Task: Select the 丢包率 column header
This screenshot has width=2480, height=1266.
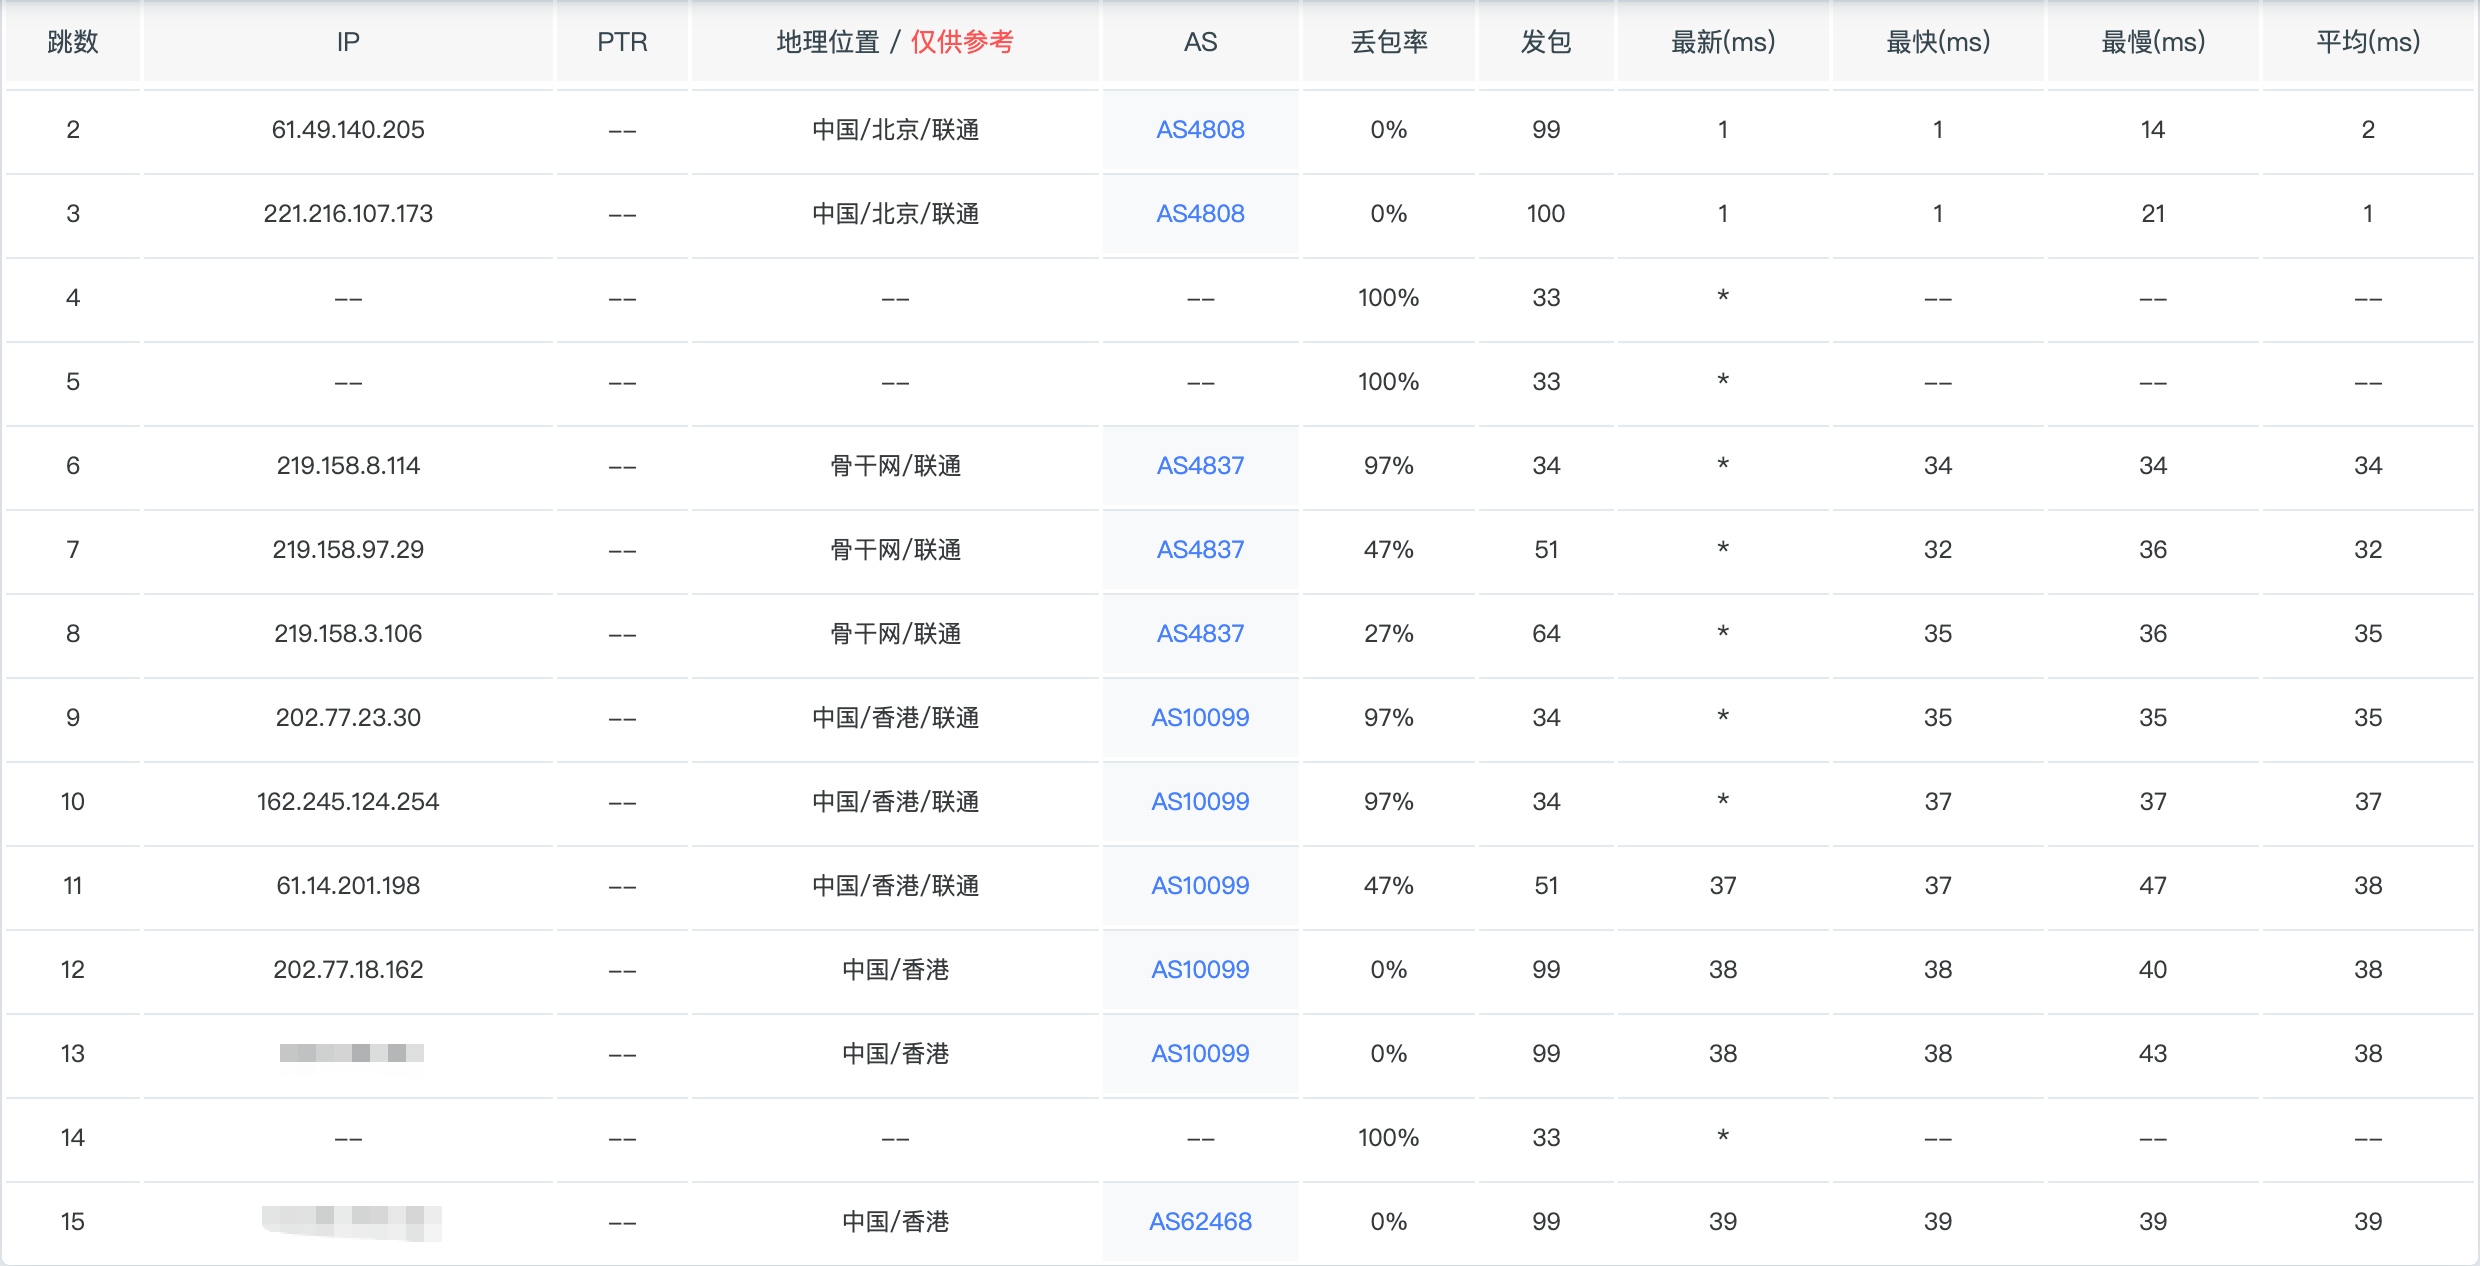Action: 1389,42
